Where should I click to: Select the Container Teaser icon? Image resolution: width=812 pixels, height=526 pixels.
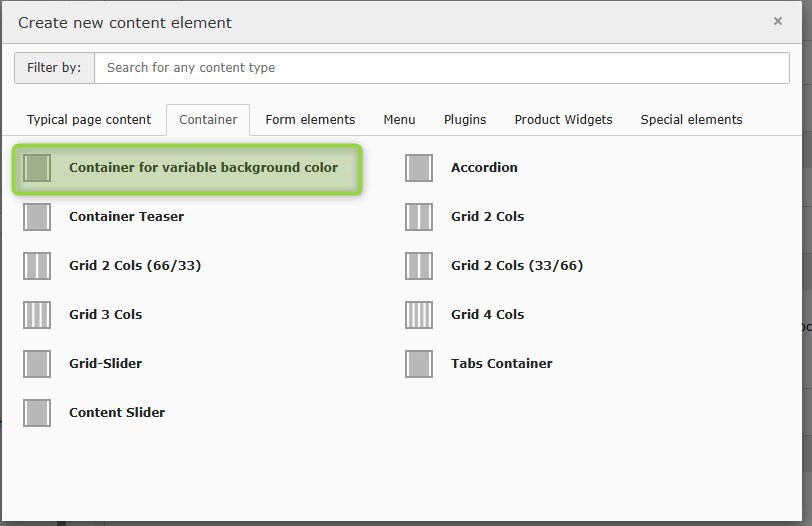click(x=37, y=217)
